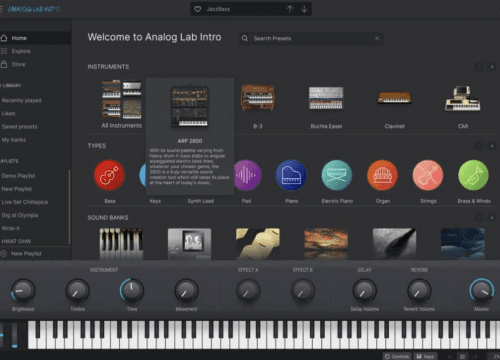Open the Home page in the sidebar
The height and width of the screenshot is (360, 500).
(35, 38)
